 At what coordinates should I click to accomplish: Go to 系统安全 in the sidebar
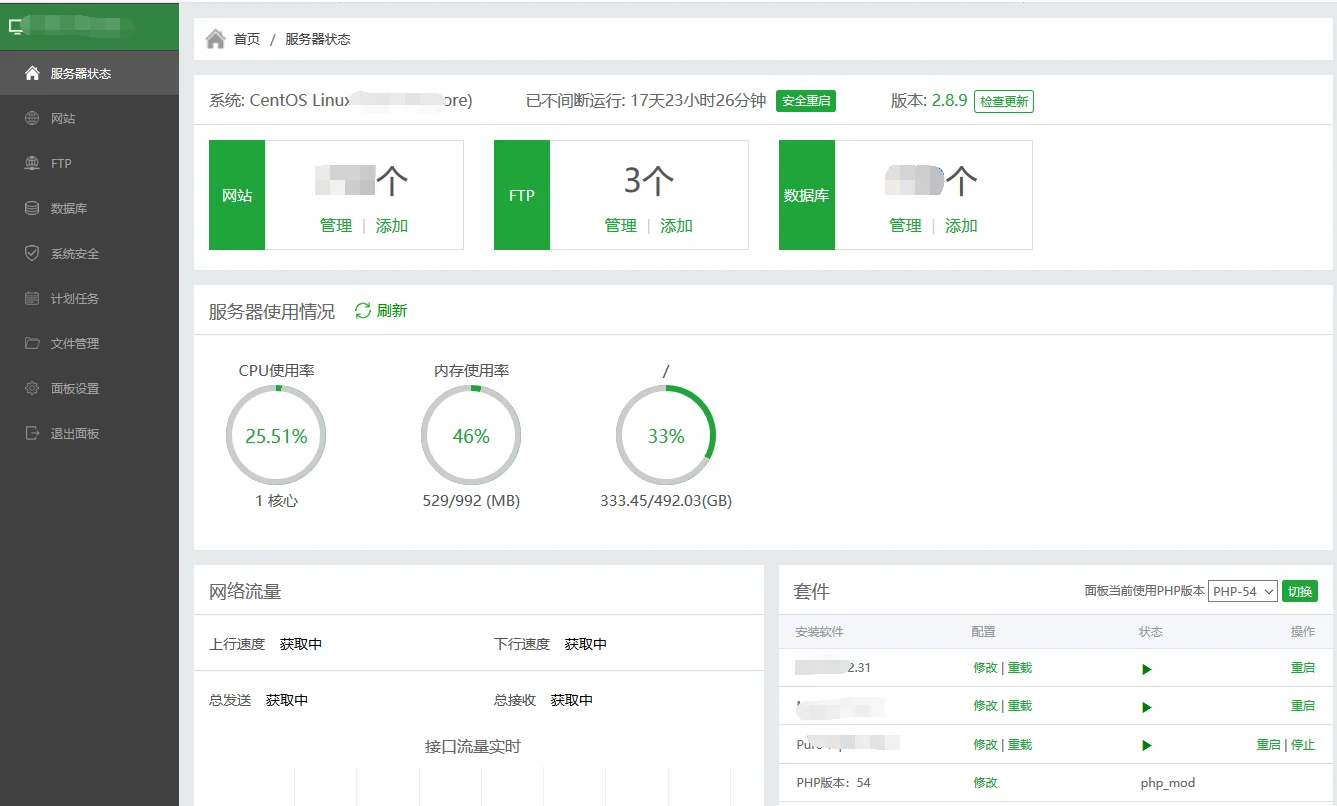tap(90, 253)
